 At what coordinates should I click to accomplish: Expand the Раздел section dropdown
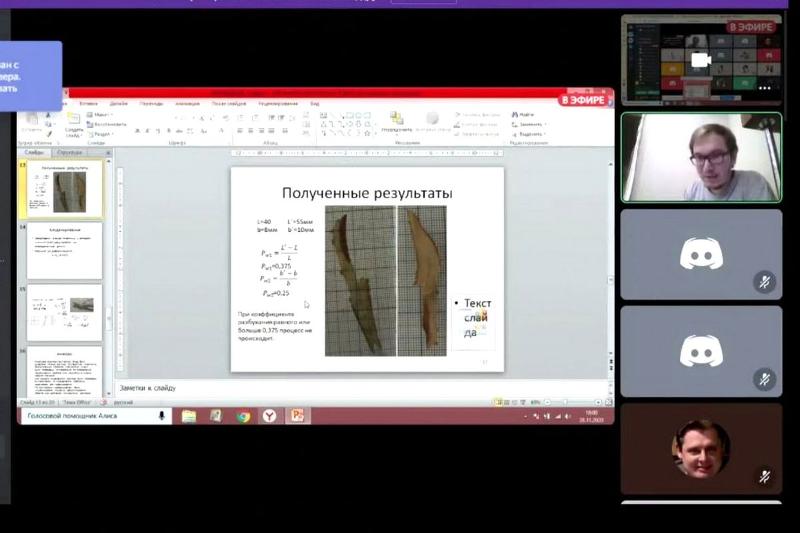pos(100,133)
